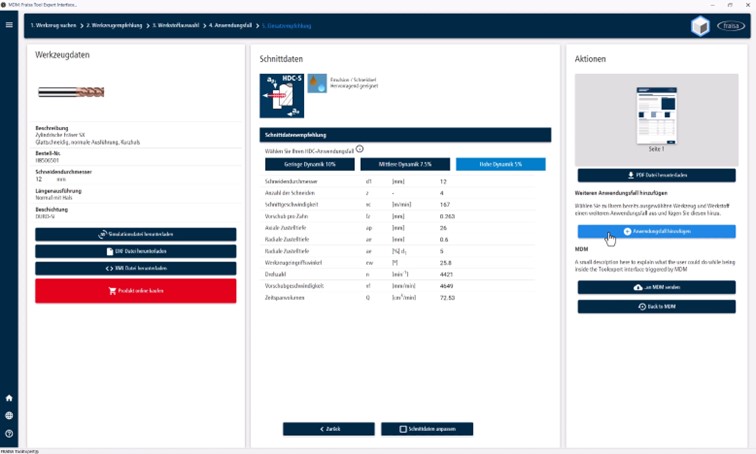Image resolution: width=756 pixels, height=454 pixels.
Task: Open the PDF preview thumbnail Seite 1
Action: pyautogui.click(x=656, y=116)
